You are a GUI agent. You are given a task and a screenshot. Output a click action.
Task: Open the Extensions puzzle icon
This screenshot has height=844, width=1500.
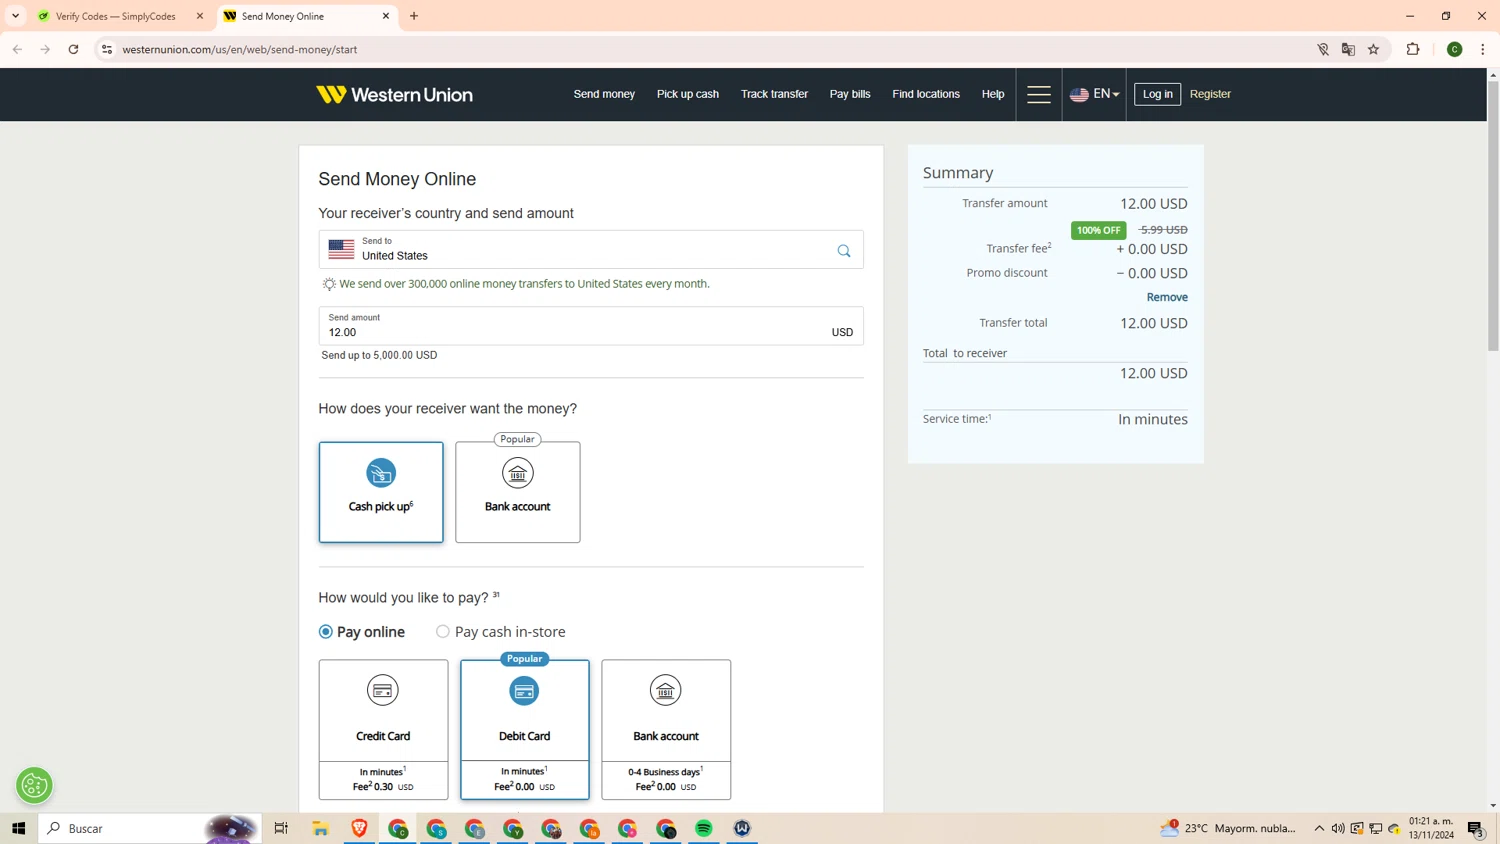tap(1413, 49)
